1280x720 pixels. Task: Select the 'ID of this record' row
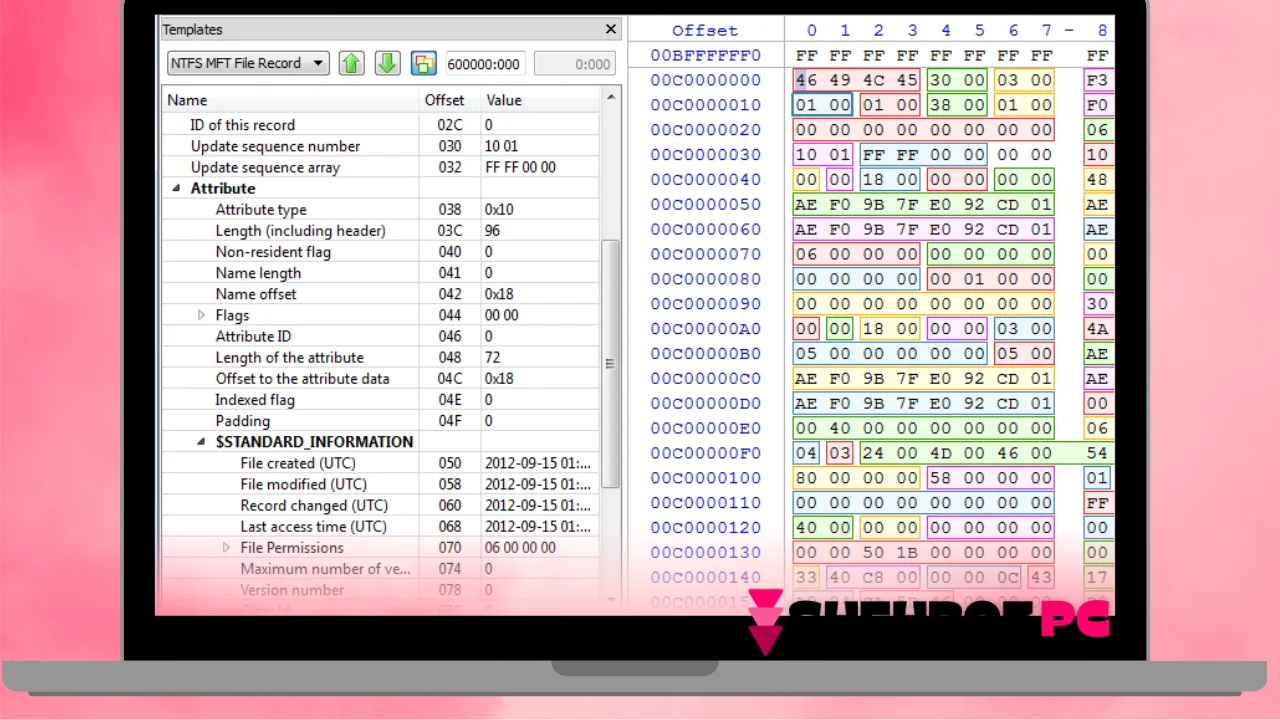[x=380, y=125]
